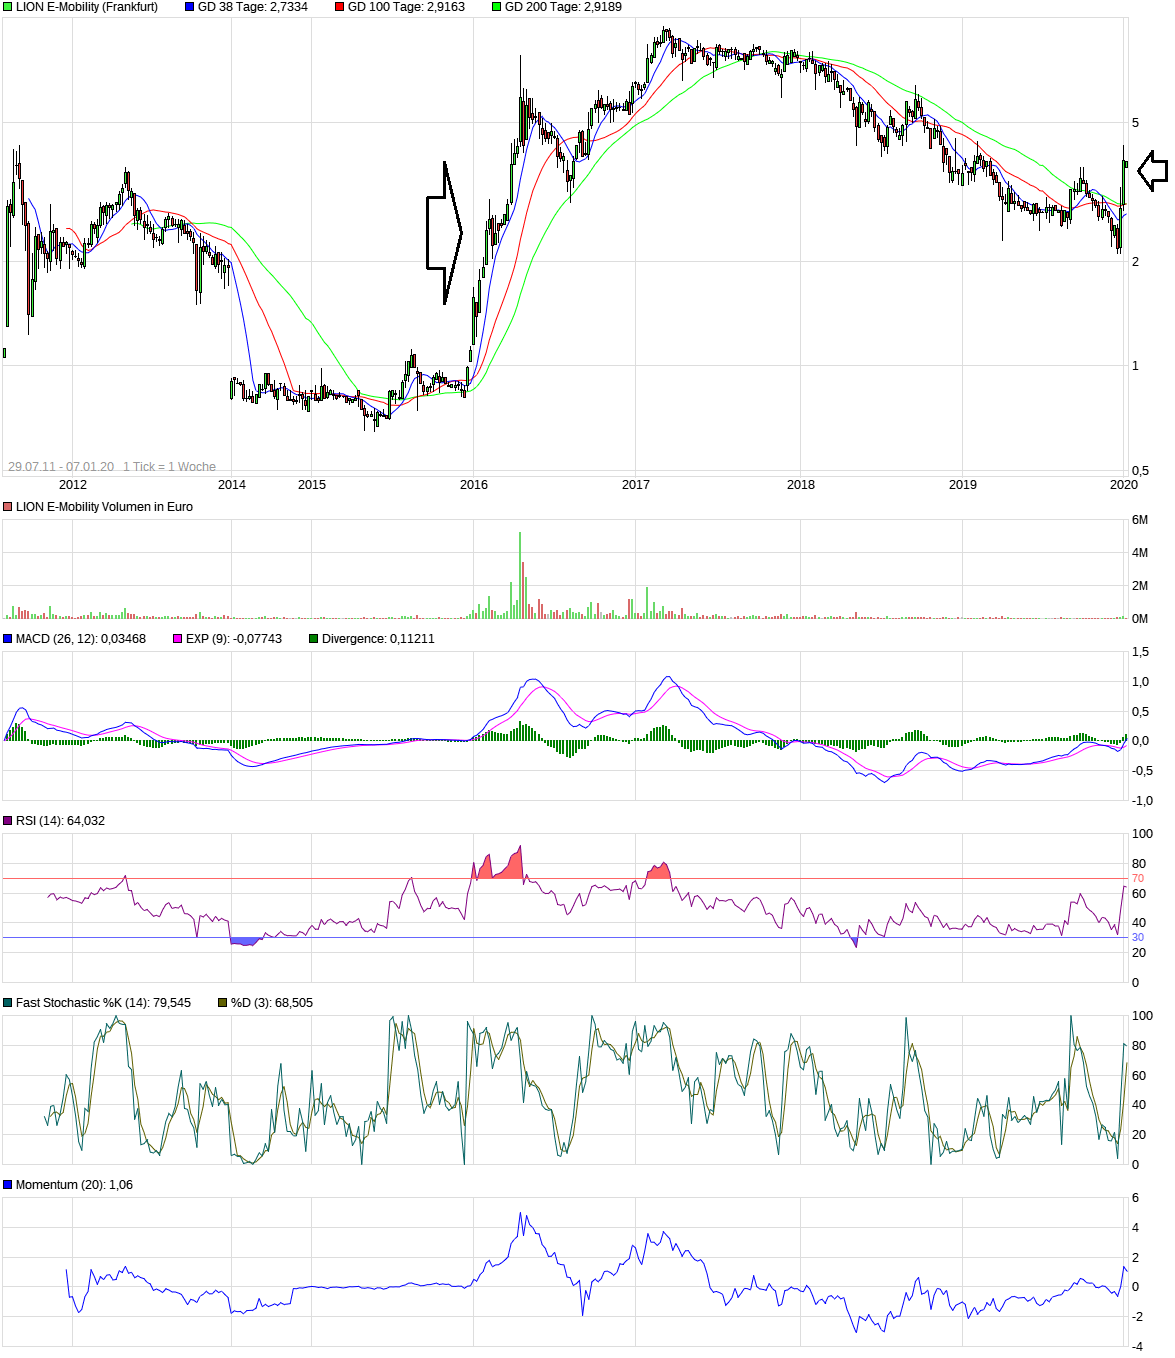1175x1358 pixels.
Task: Click the MACD axis value -1,0
Action: point(1142,801)
